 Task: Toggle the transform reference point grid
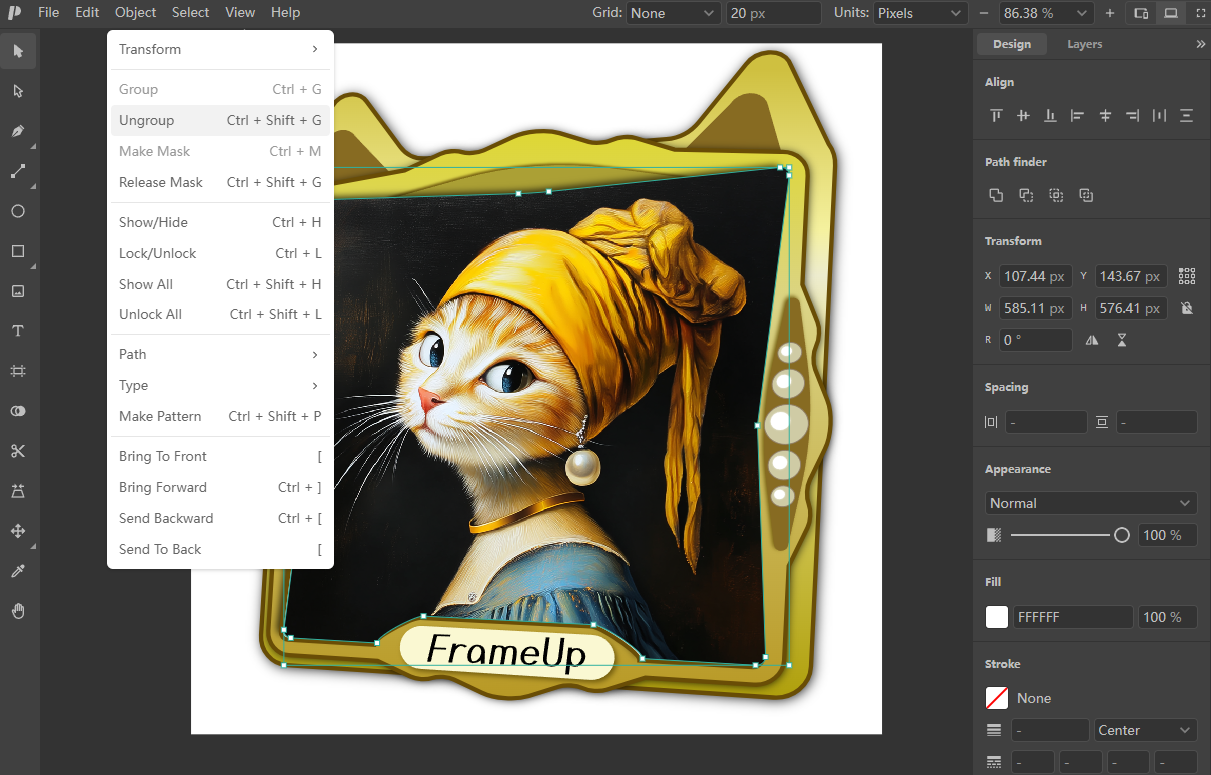tap(1186, 276)
